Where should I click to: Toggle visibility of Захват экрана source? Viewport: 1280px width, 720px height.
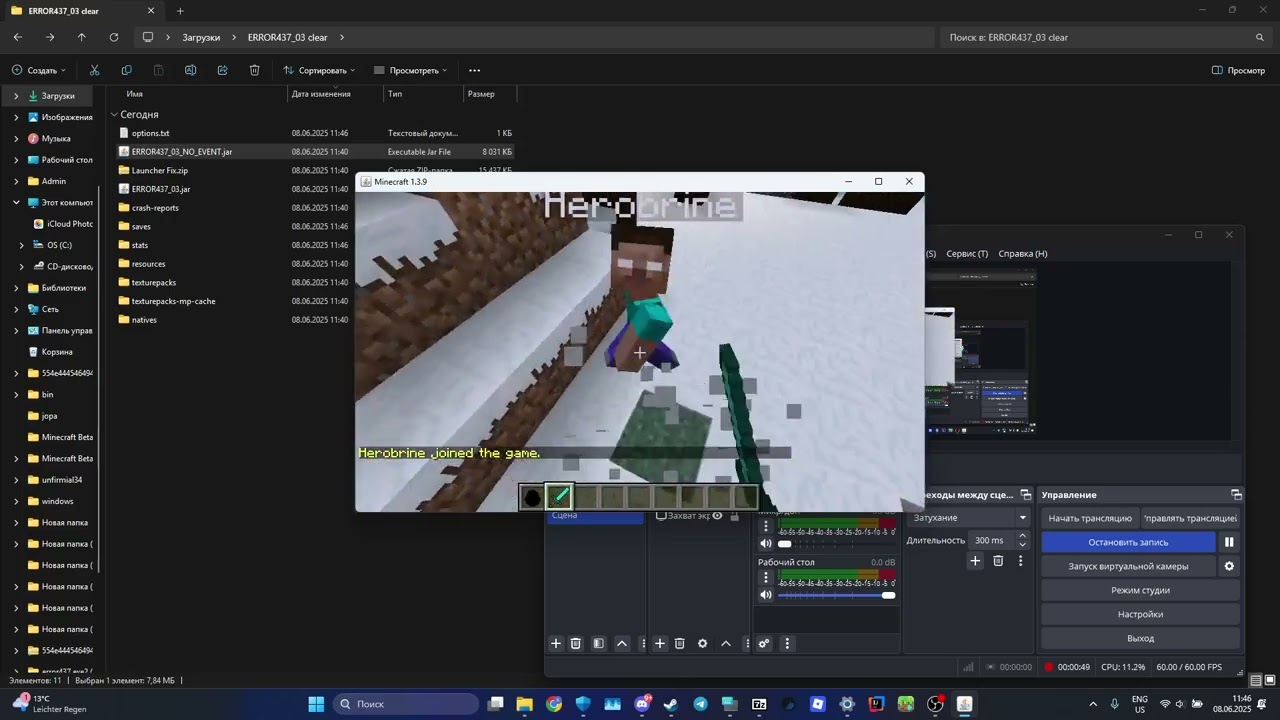point(717,516)
